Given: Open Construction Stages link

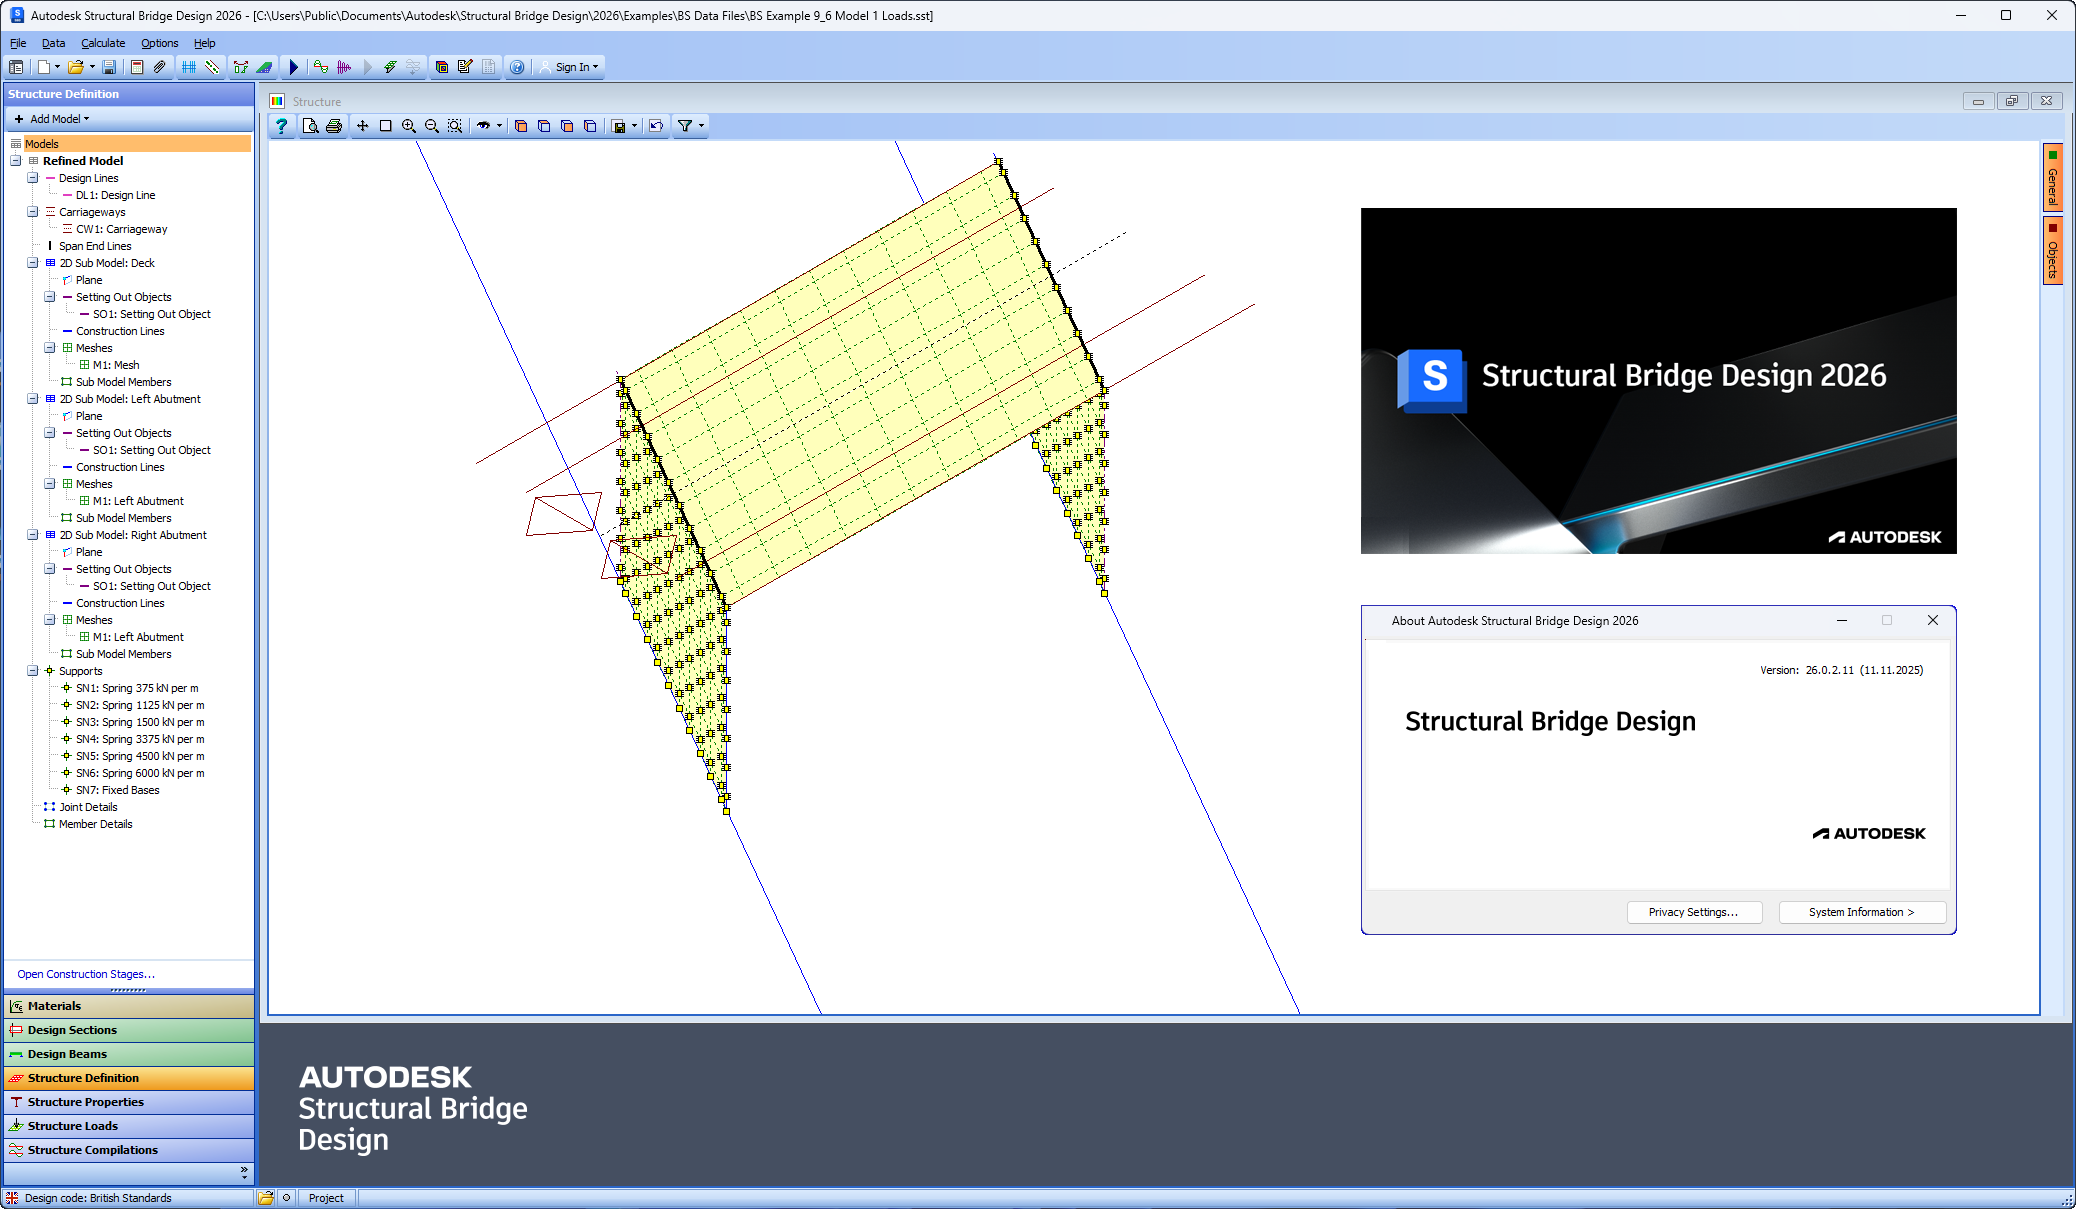Looking at the screenshot, I should (x=85, y=973).
